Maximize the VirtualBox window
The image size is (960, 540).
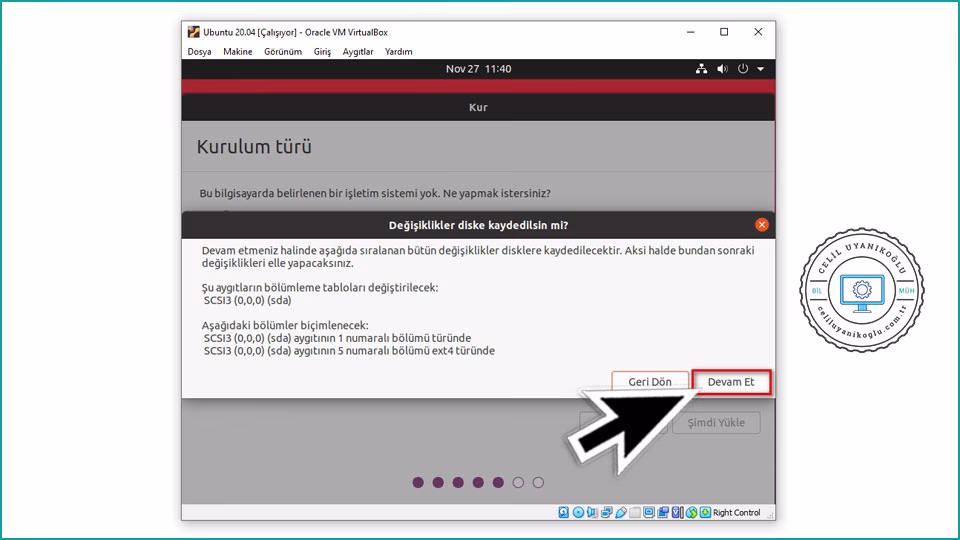click(x=724, y=32)
